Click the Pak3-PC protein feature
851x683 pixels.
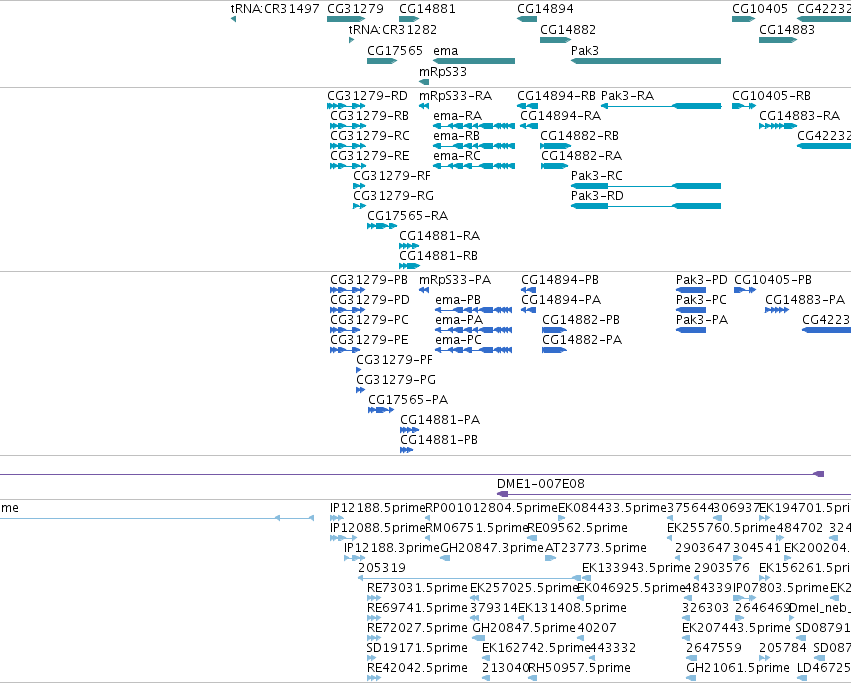click(691, 310)
